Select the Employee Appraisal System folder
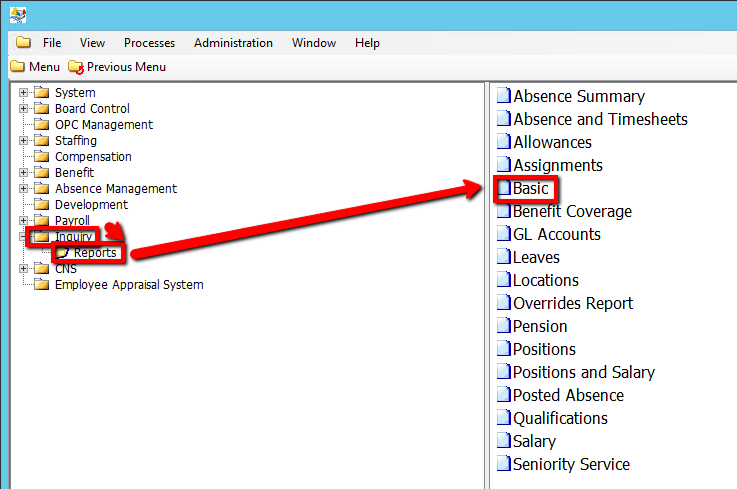 128,285
